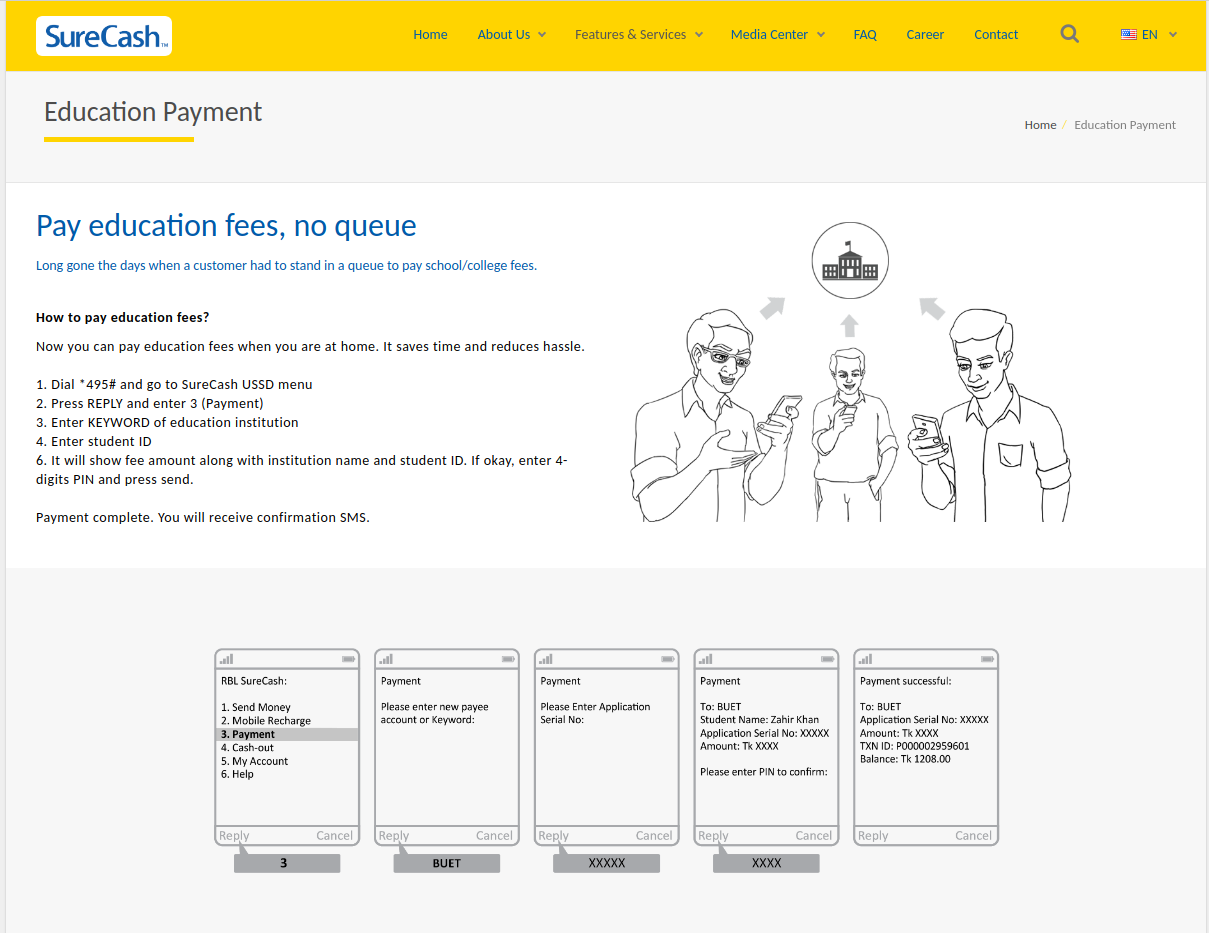The width and height of the screenshot is (1209, 933).
Task: Select '5. My Account' in the phone menu
Action: (x=254, y=761)
